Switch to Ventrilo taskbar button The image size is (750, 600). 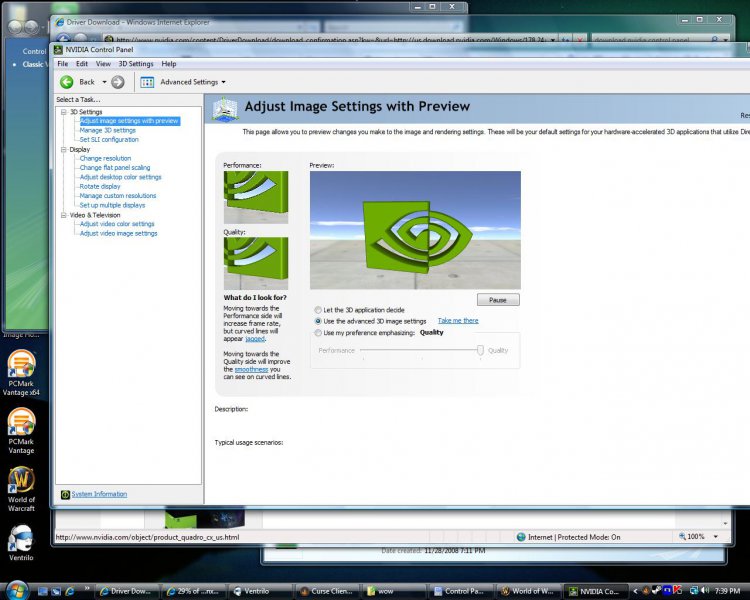click(x=259, y=591)
